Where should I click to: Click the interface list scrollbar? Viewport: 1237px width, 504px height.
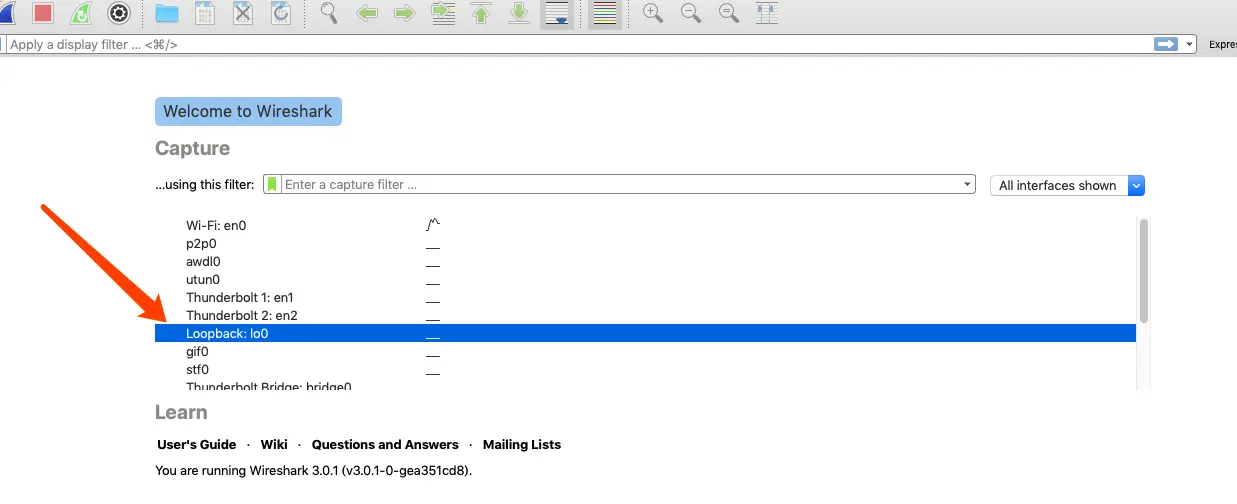coord(1143,270)
